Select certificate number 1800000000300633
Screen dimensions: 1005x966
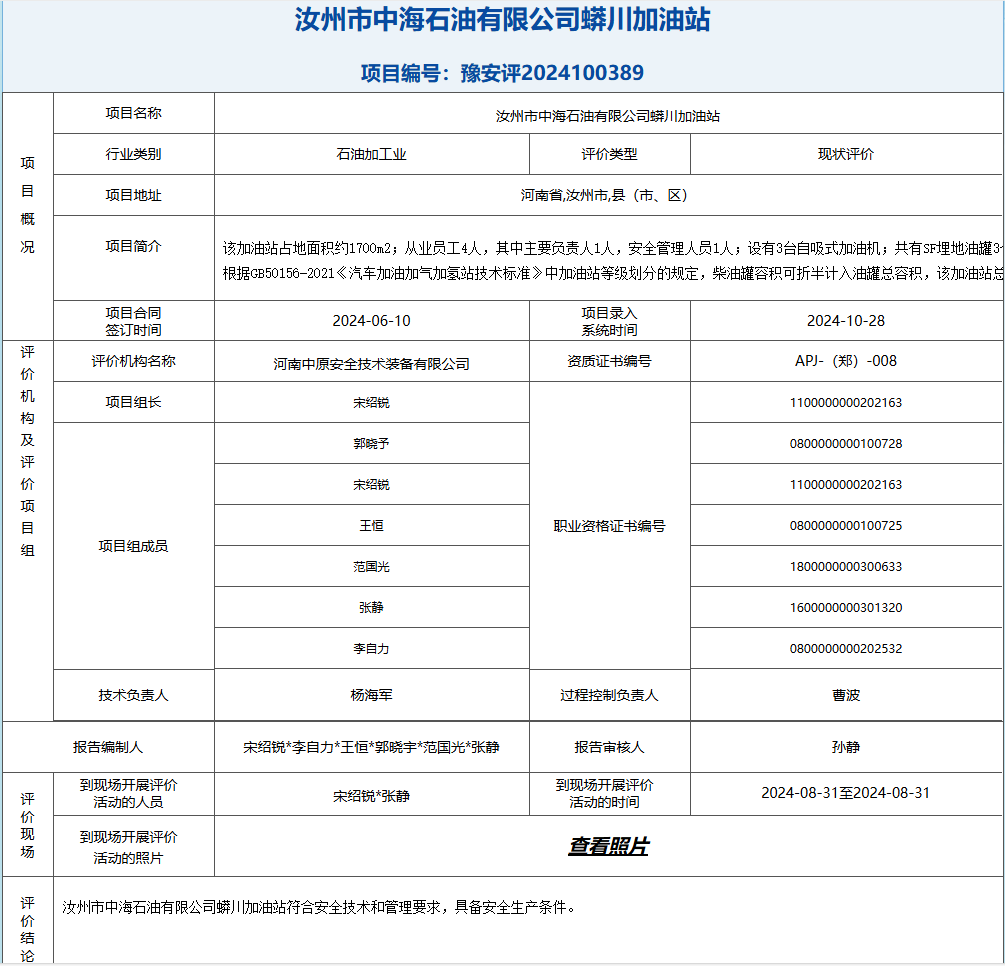coord(846,567)
